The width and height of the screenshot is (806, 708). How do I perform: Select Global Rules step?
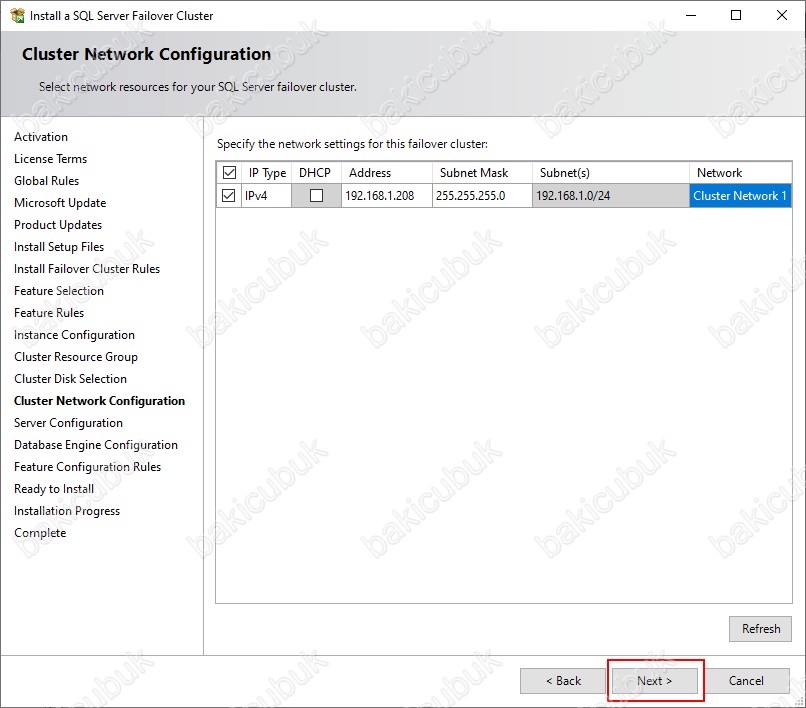coord(47,181)
